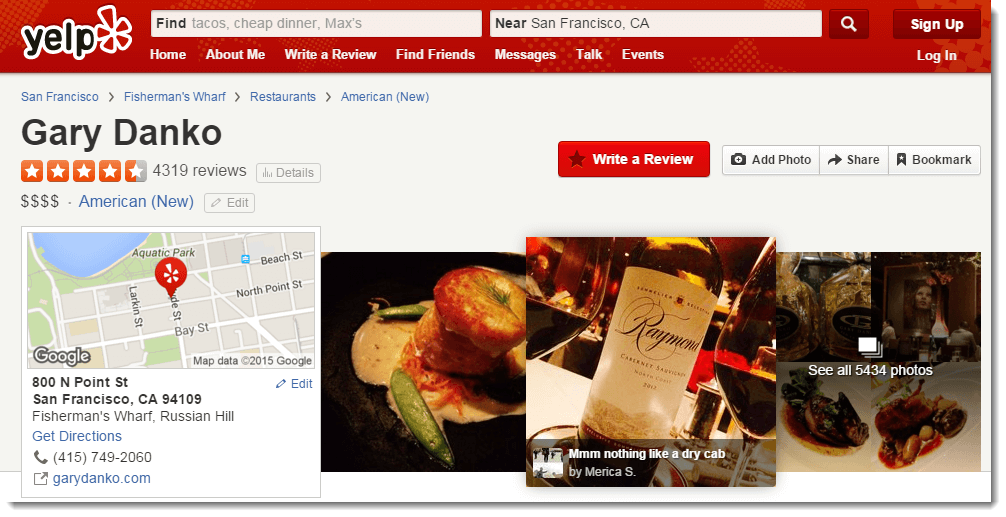Click the San Francisco, CA 94109 address line
The width and height of the screenshot is (1006, 517).
pos(117,399)
